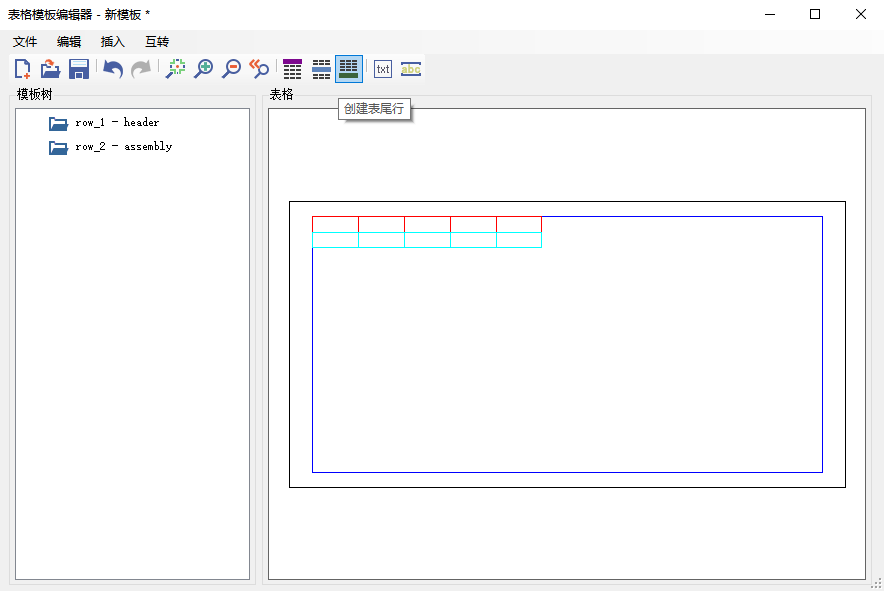Click folder icon of row_1 header
The width and height of the screenshot is (884, 591).
(58, 123)
